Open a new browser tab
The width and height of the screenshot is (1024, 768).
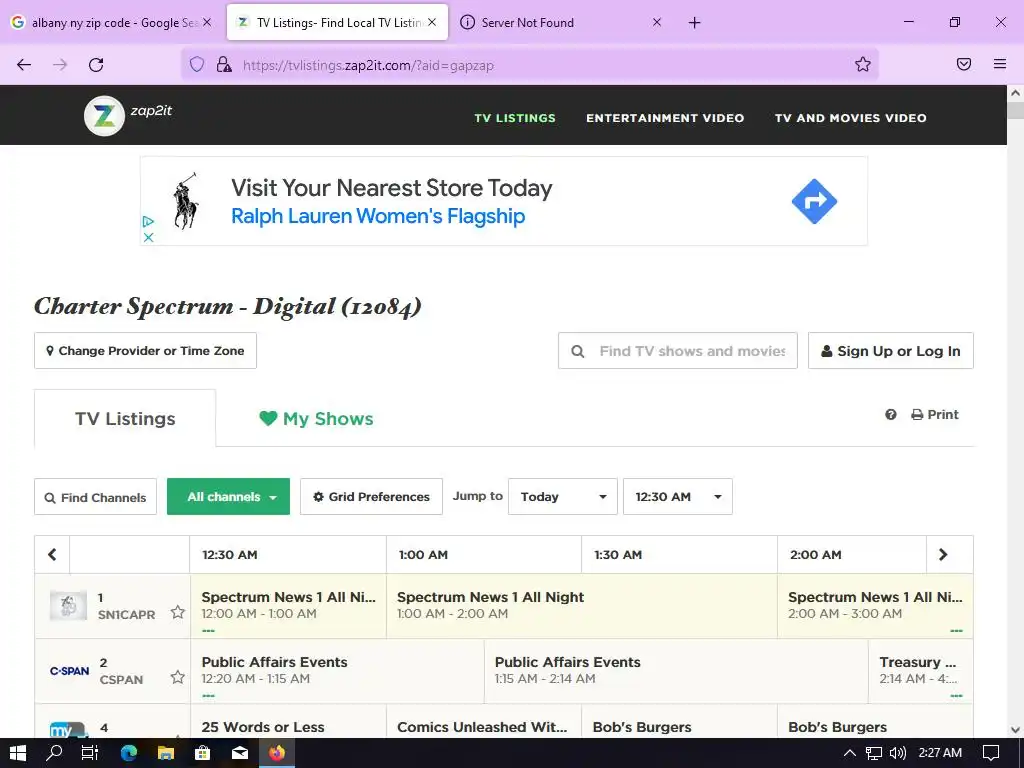tap(694, 23)
